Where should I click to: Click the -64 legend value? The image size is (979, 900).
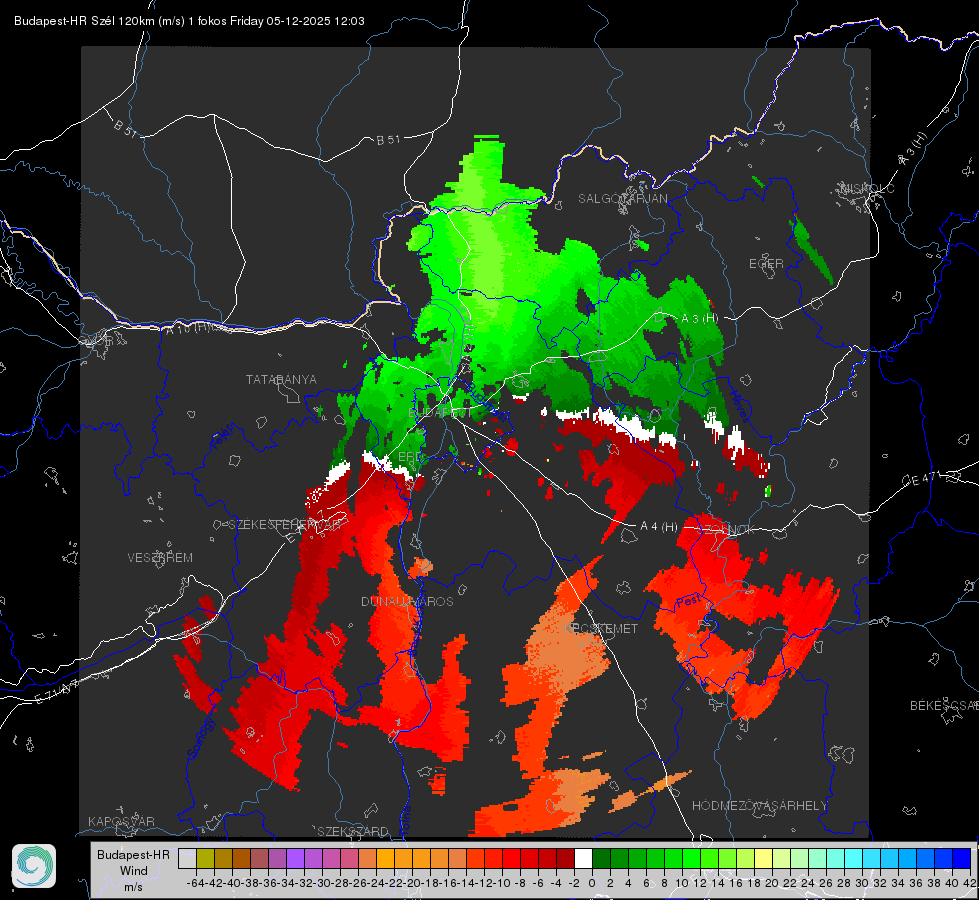pyautogui.click(x=196, y=883)
